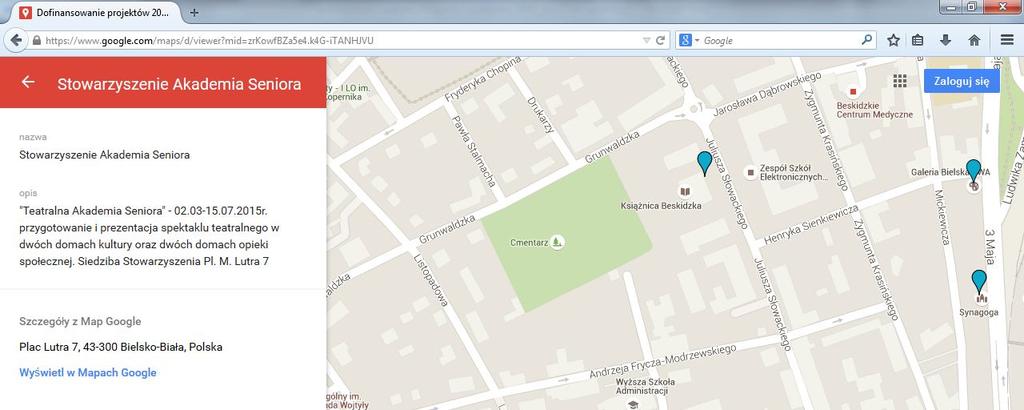Viewport: 1024px width, 410px height.
Task: Click the Beskidzkie Centrum Medyczne label
Action: click(x=874, y=110)
